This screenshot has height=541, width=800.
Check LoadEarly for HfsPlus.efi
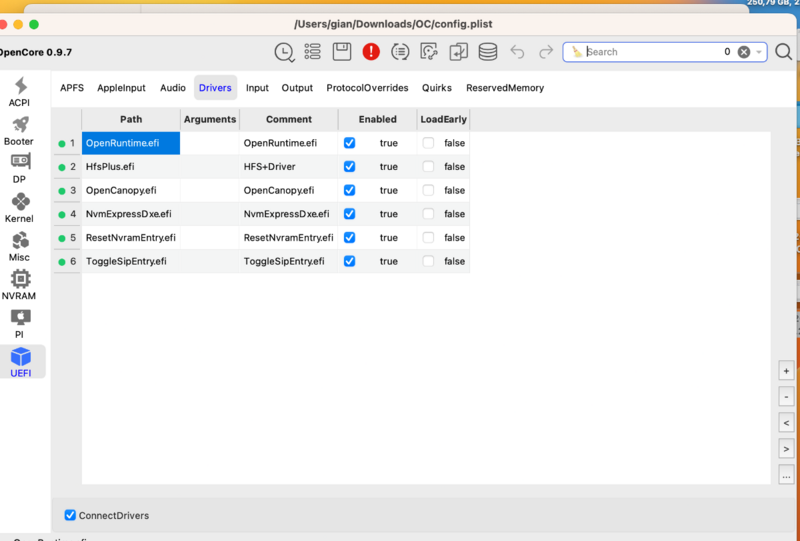tap(429, 166)
